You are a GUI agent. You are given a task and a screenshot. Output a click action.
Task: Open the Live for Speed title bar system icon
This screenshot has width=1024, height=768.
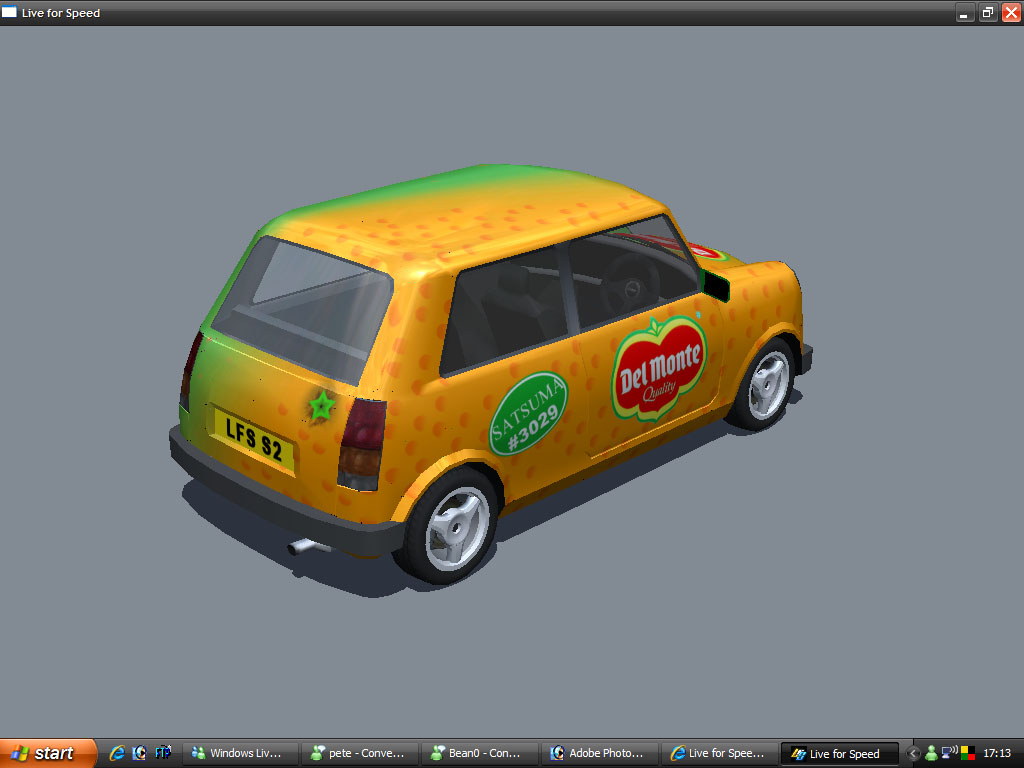[9, 12]
